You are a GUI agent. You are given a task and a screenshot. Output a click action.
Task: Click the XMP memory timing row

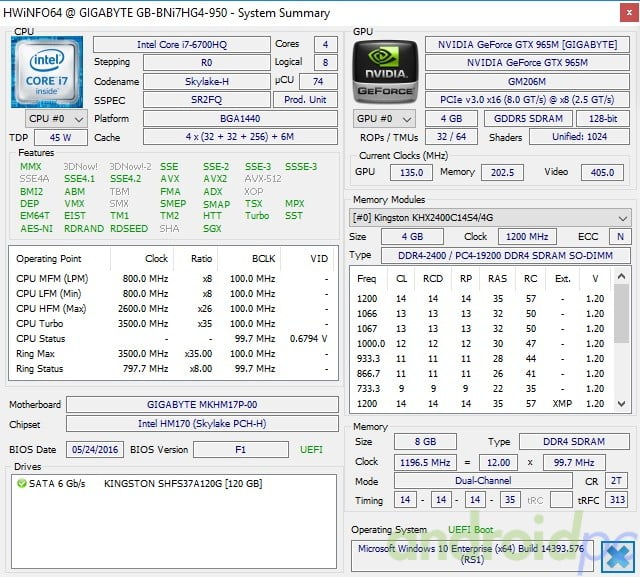point(481,404)
